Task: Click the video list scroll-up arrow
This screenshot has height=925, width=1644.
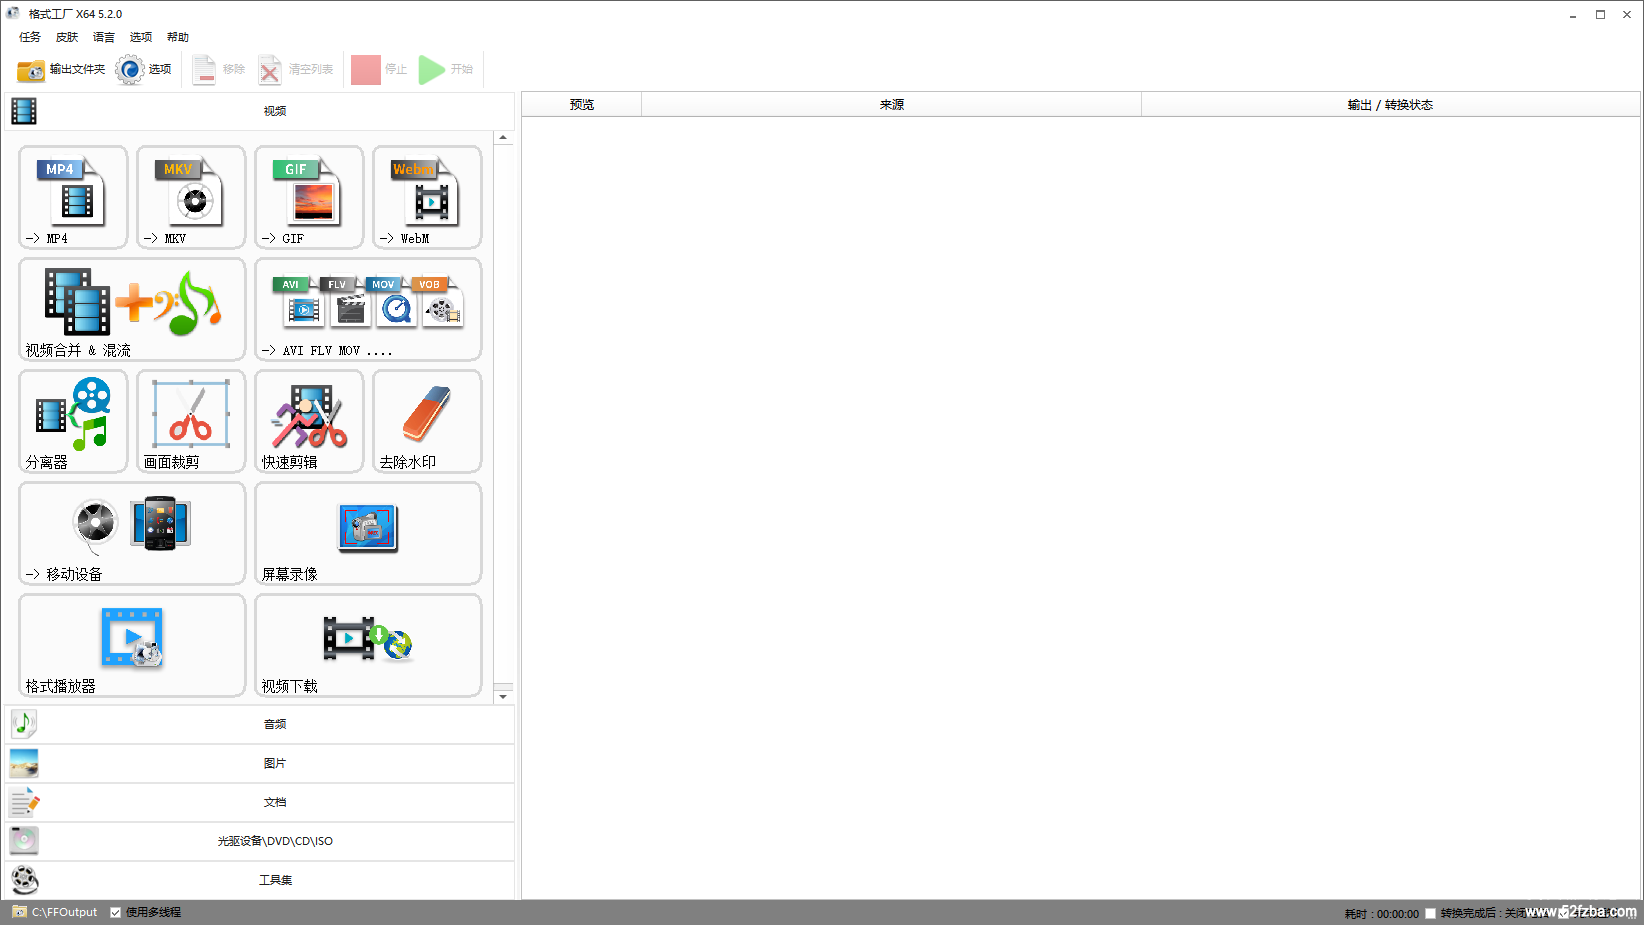Action: click(503, 138)
